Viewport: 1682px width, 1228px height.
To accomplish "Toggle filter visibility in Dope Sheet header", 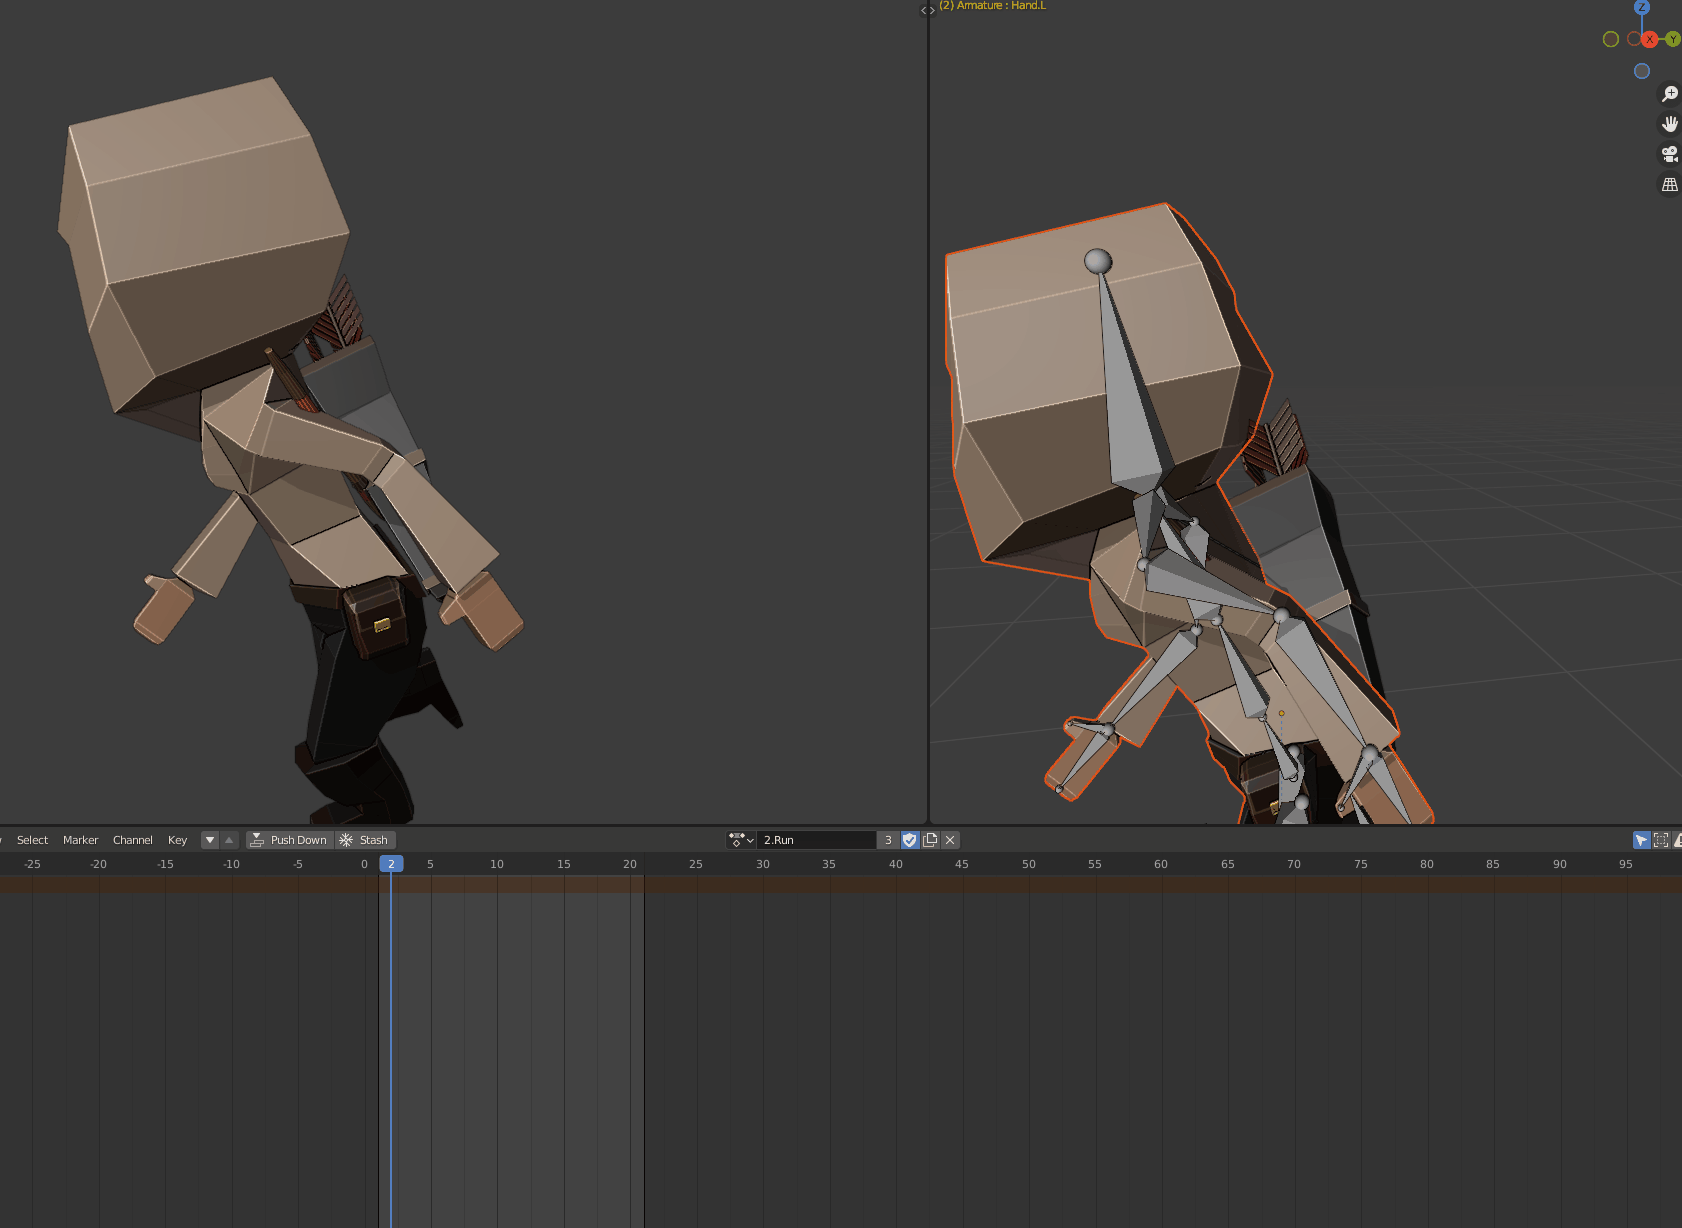I will pyautogui.click(x=1678, y=840).
